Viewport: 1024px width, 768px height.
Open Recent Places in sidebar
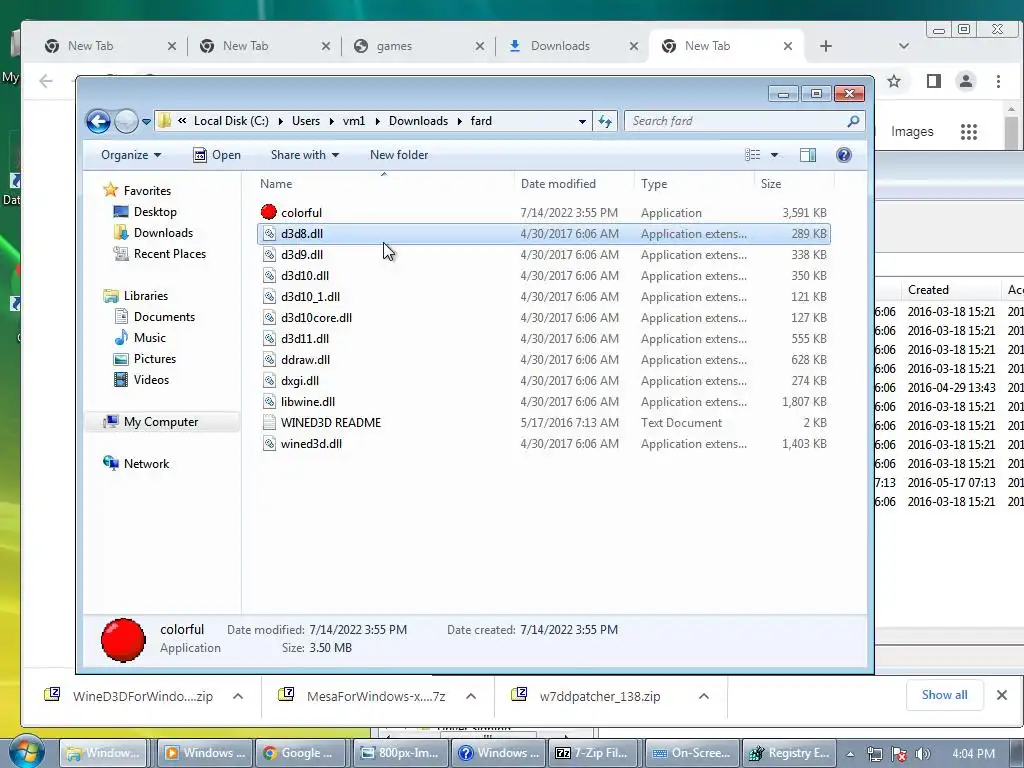point(170,253)
